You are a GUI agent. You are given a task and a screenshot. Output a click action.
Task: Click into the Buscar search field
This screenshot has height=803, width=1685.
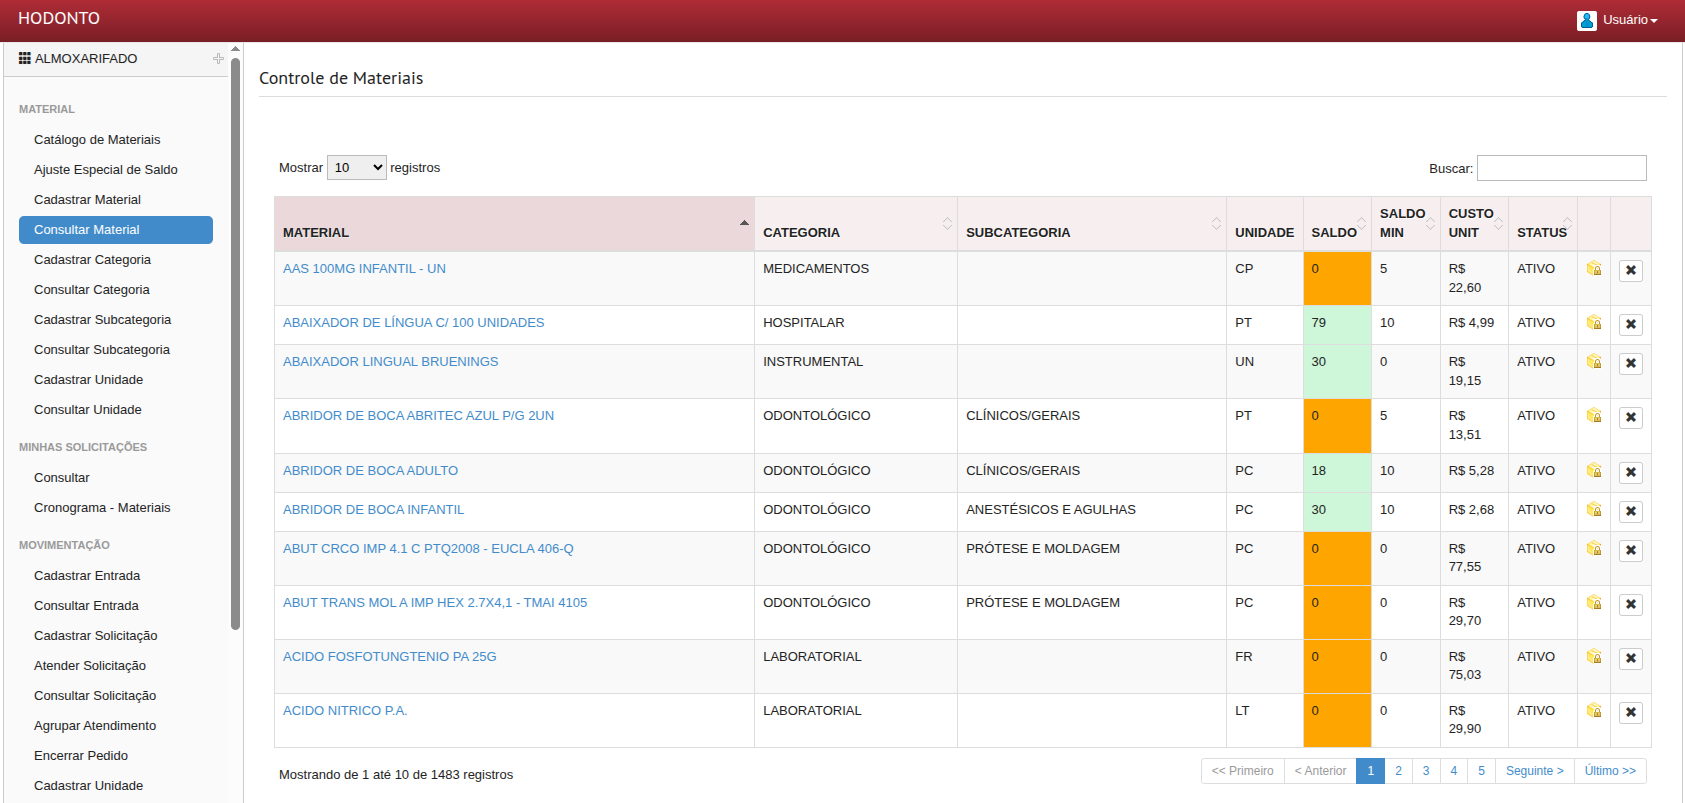click(x=1561, y=168)
